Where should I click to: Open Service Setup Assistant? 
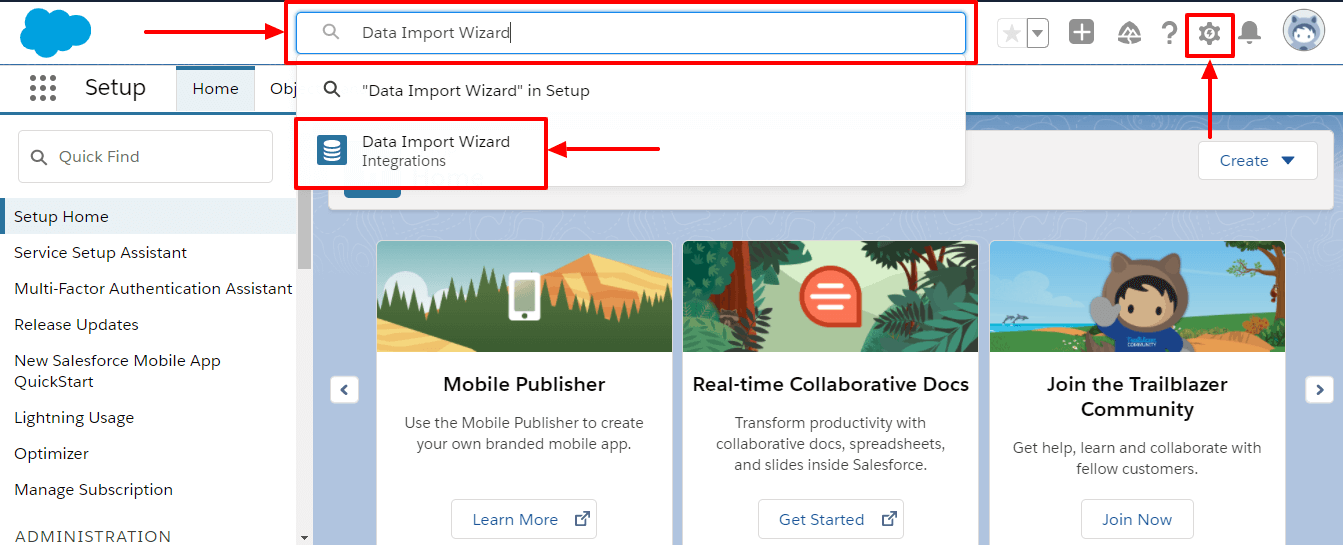click(101, 253)
